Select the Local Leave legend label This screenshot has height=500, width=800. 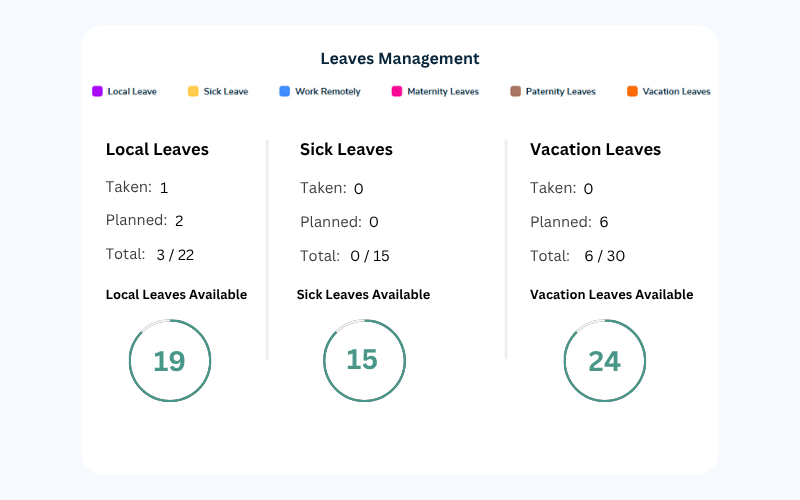[132, 91]
